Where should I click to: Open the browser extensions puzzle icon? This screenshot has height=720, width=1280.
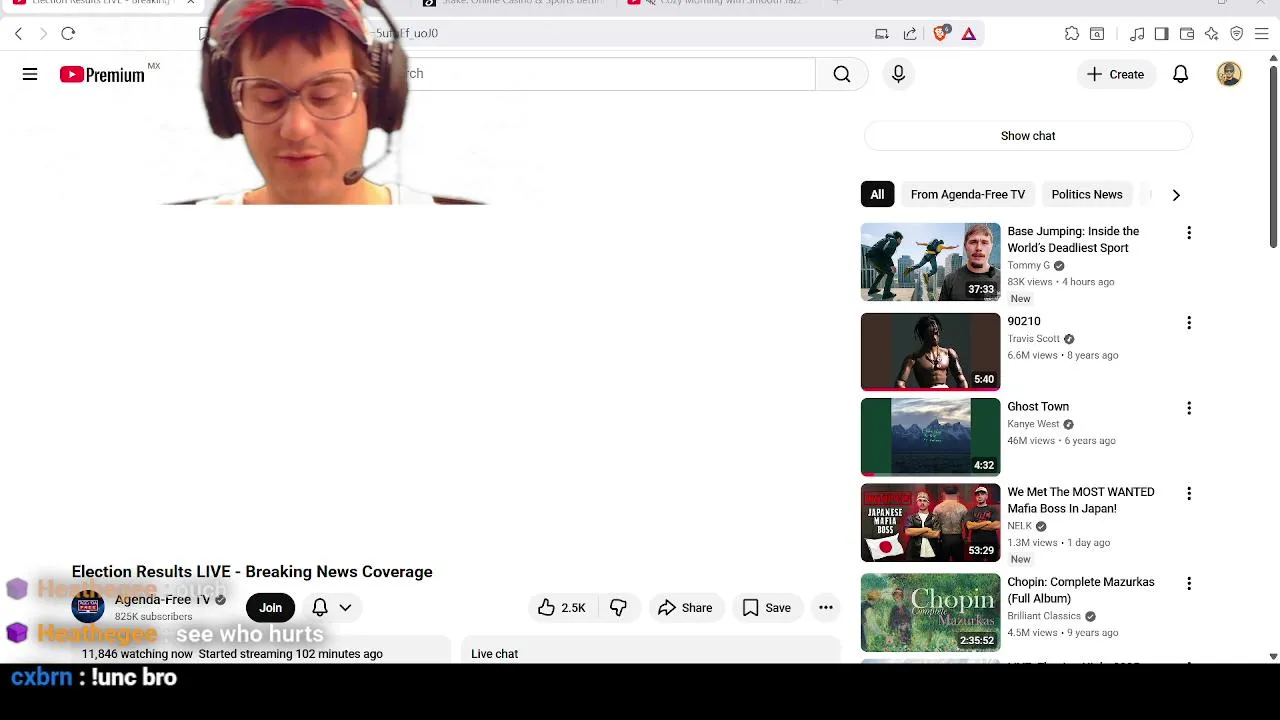coord(1072,34)
